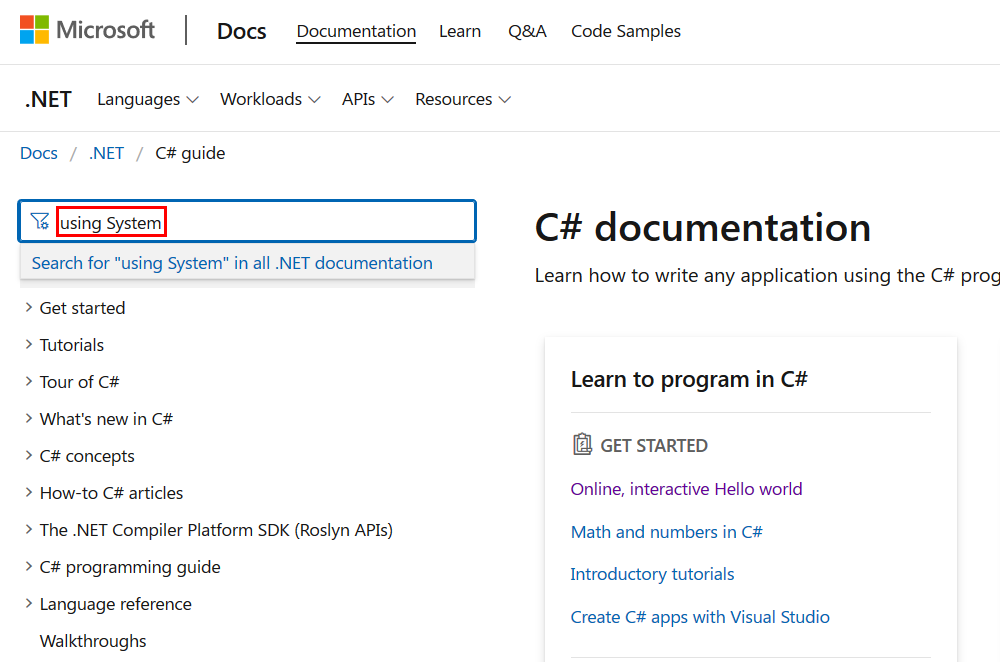The width and height of the screenshot is (1000, 662).
Task: Open the APIs dropdown menu
Action: 367,99
